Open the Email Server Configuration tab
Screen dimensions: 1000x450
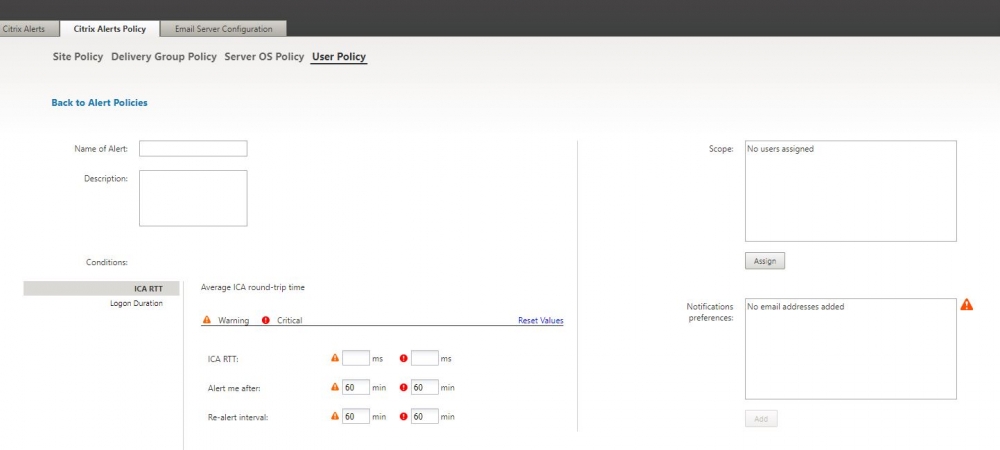tap(223, 29)
